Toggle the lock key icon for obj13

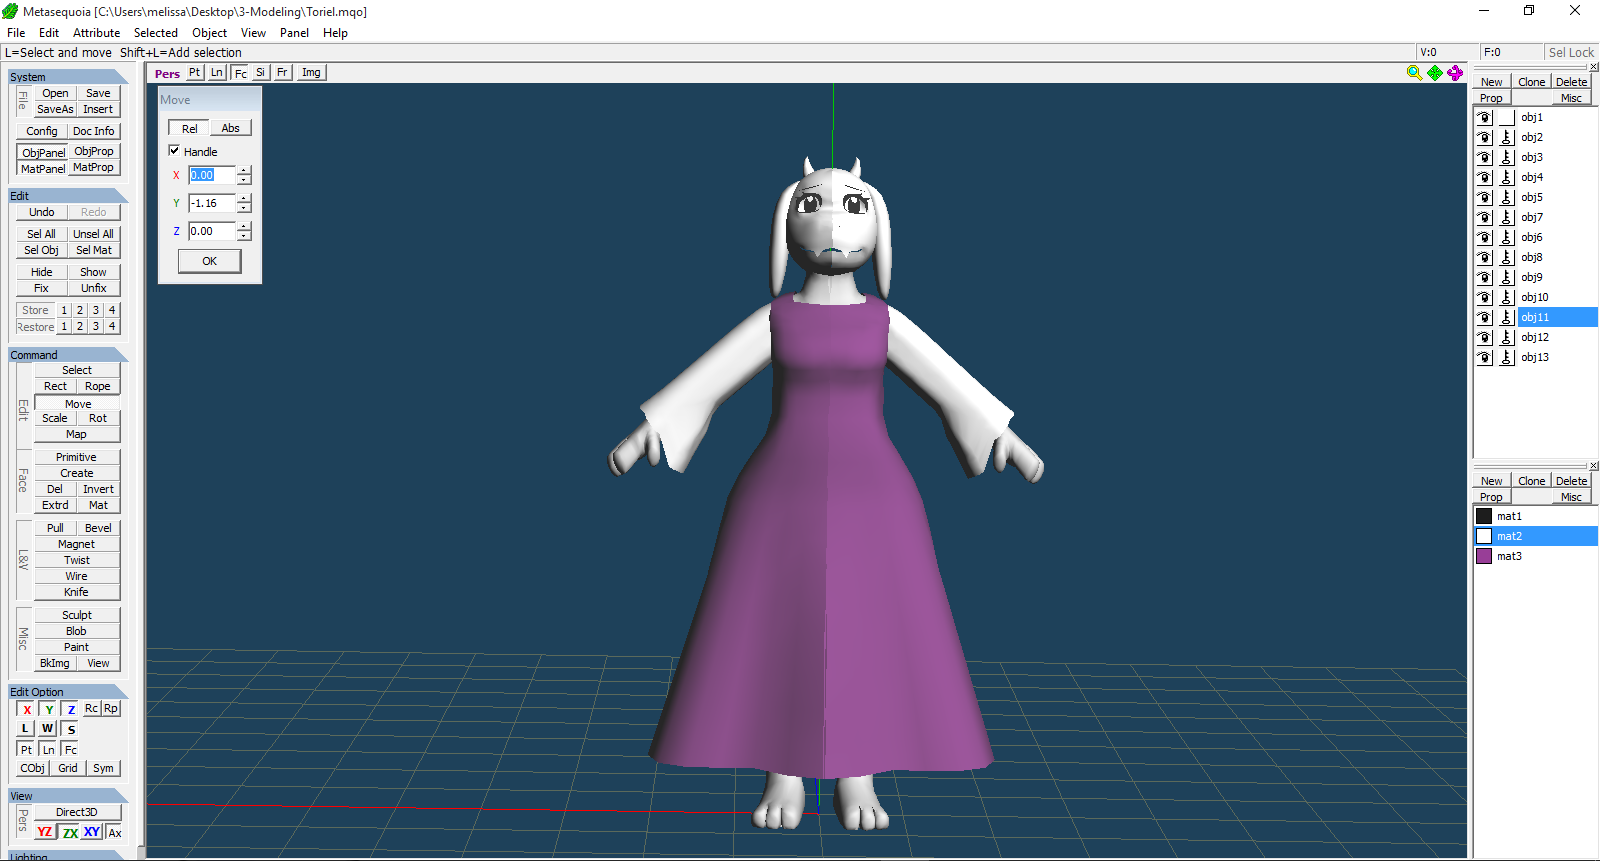pyautogui.click(x=1507, y=357)
